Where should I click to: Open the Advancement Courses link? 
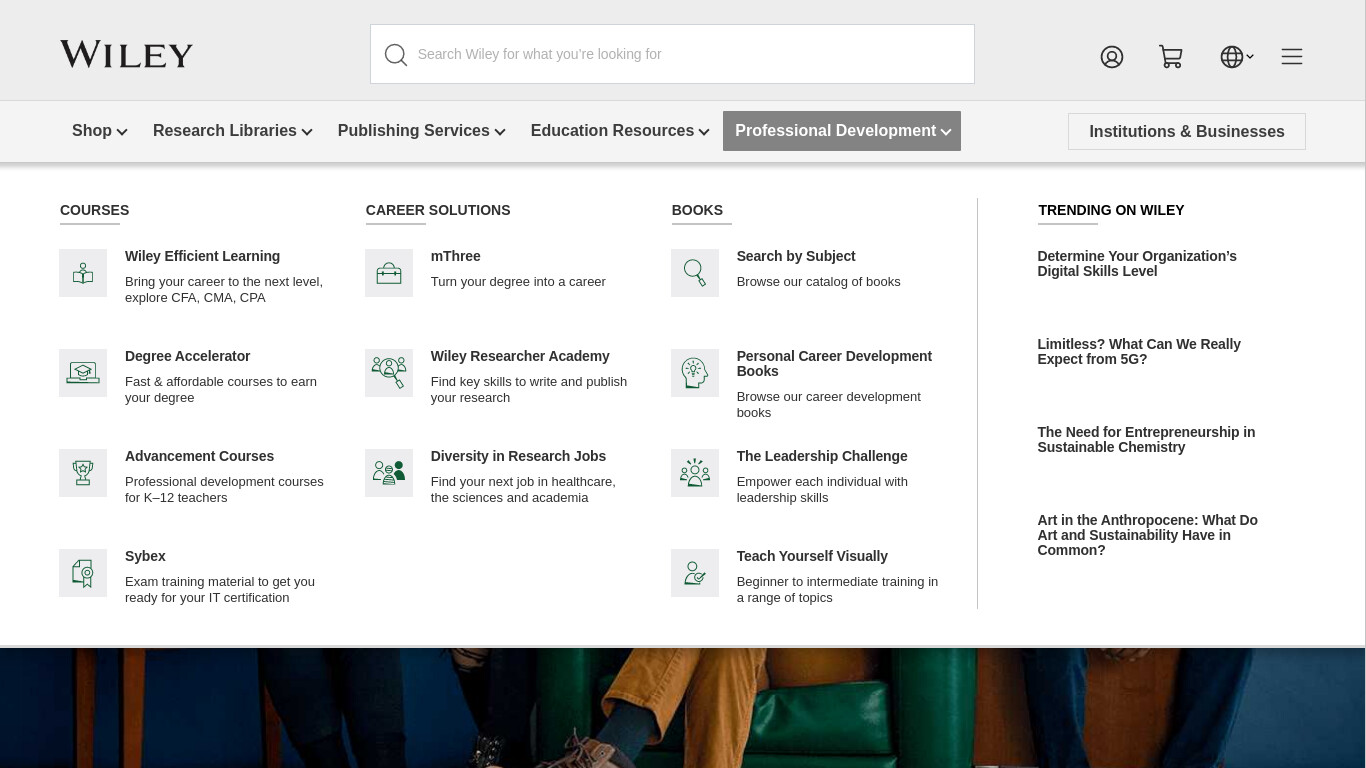(199, 456)
